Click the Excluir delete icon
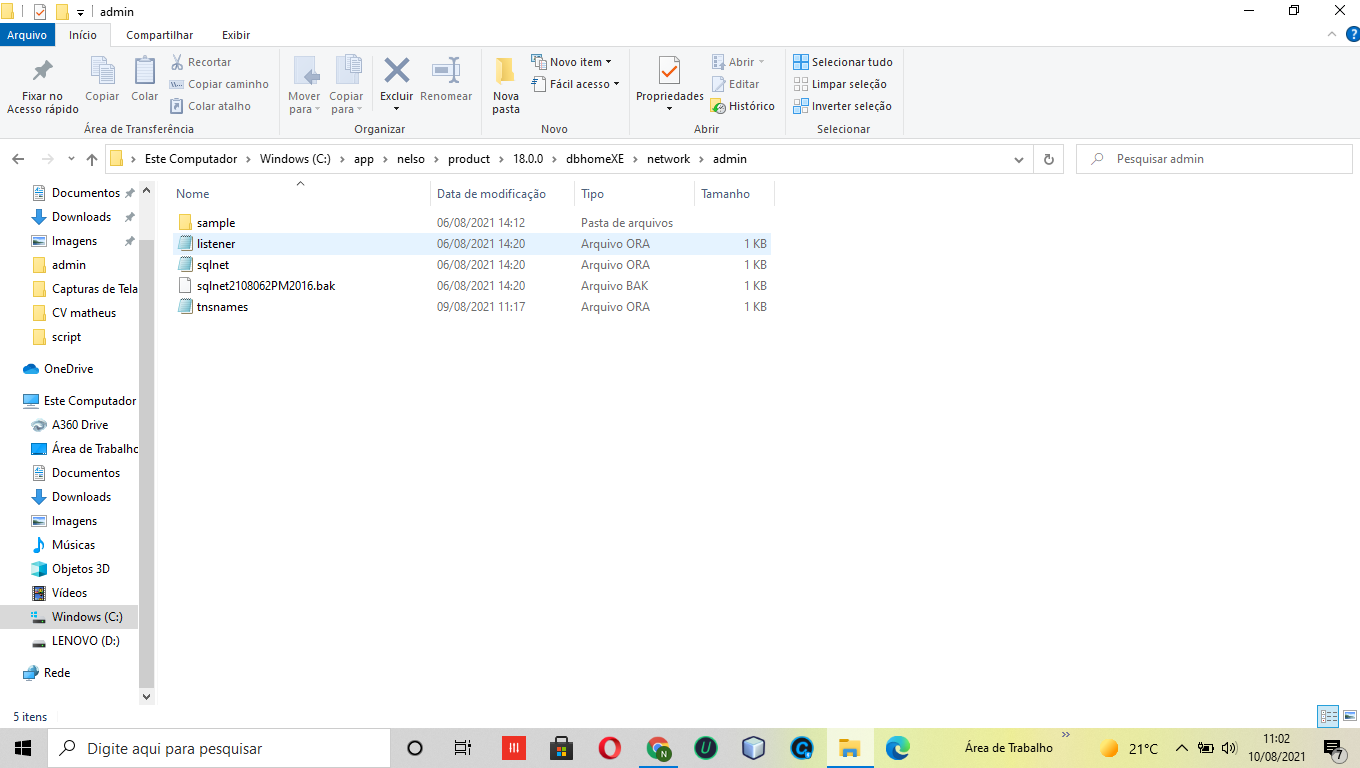 point(397,79)
